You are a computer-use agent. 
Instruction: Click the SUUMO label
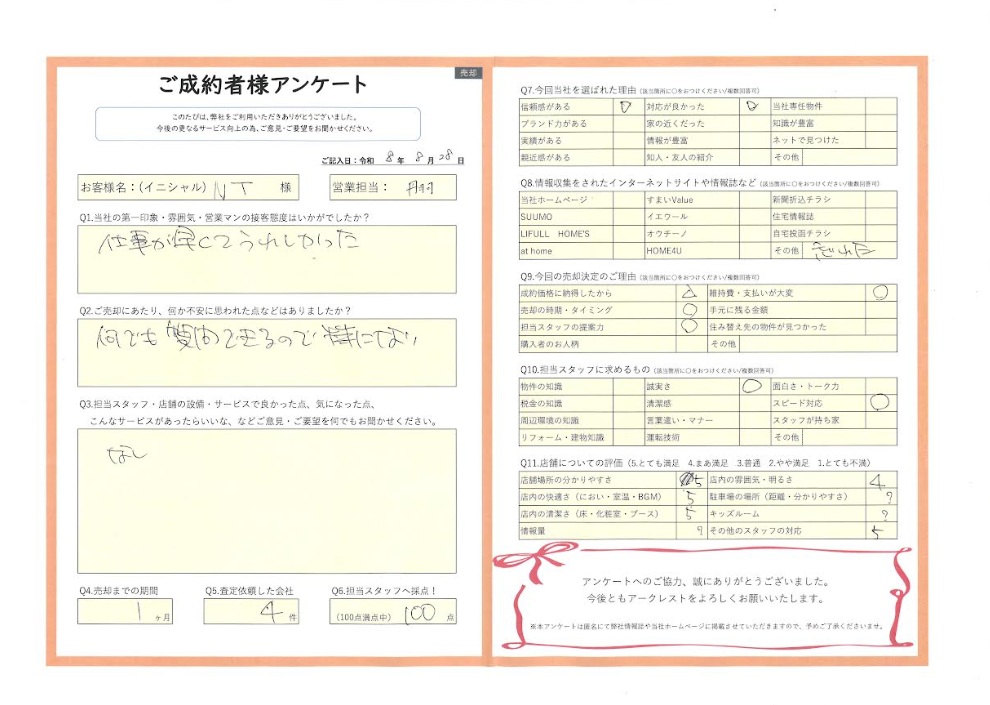[x=536, y=216]
